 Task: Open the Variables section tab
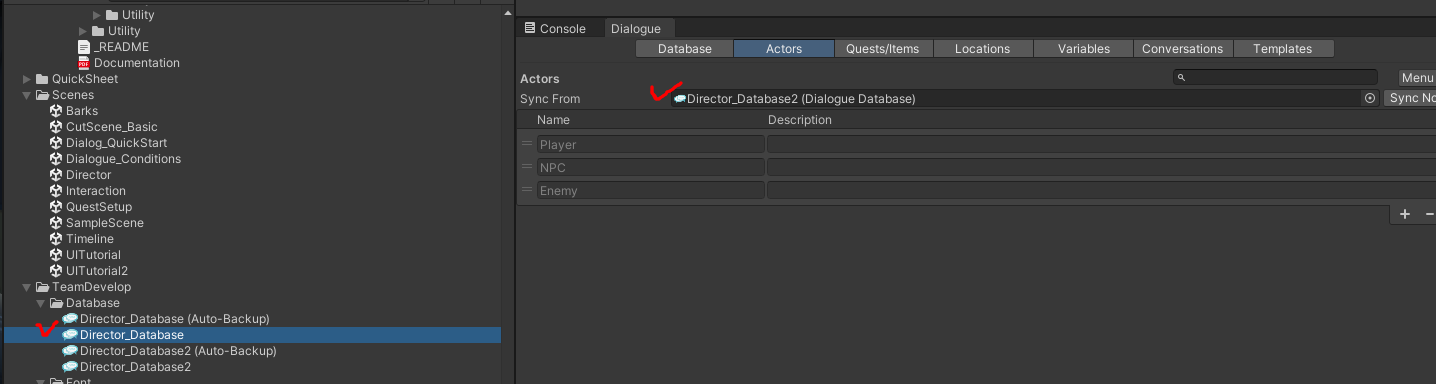1084,48
